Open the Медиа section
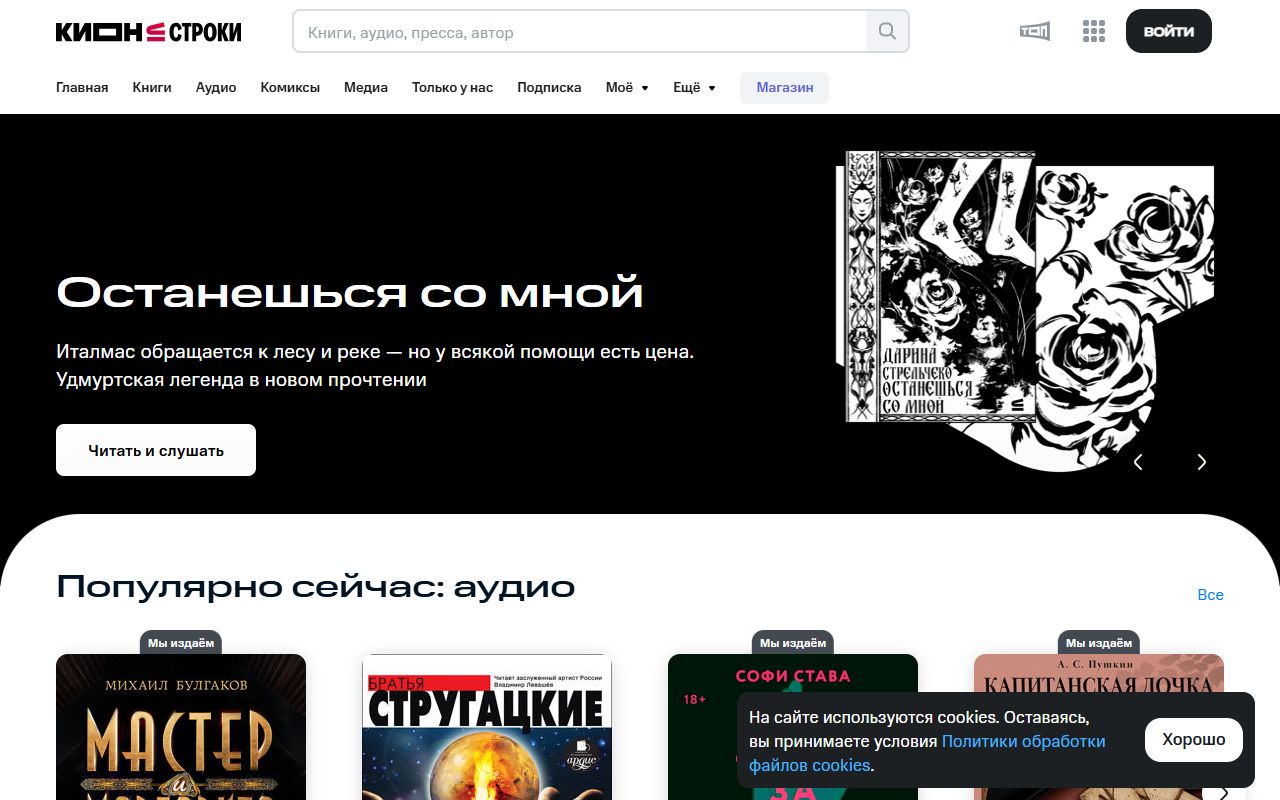This screenshot has height=800, width=1280. 366,87
